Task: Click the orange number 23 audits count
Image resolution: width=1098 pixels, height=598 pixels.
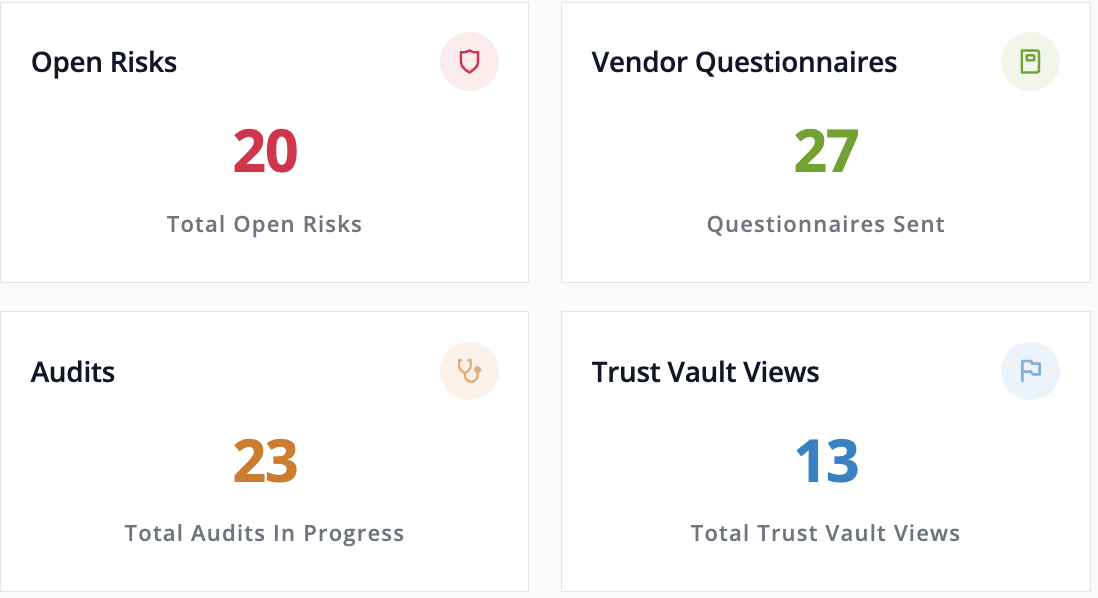Action: pos(265,461)
